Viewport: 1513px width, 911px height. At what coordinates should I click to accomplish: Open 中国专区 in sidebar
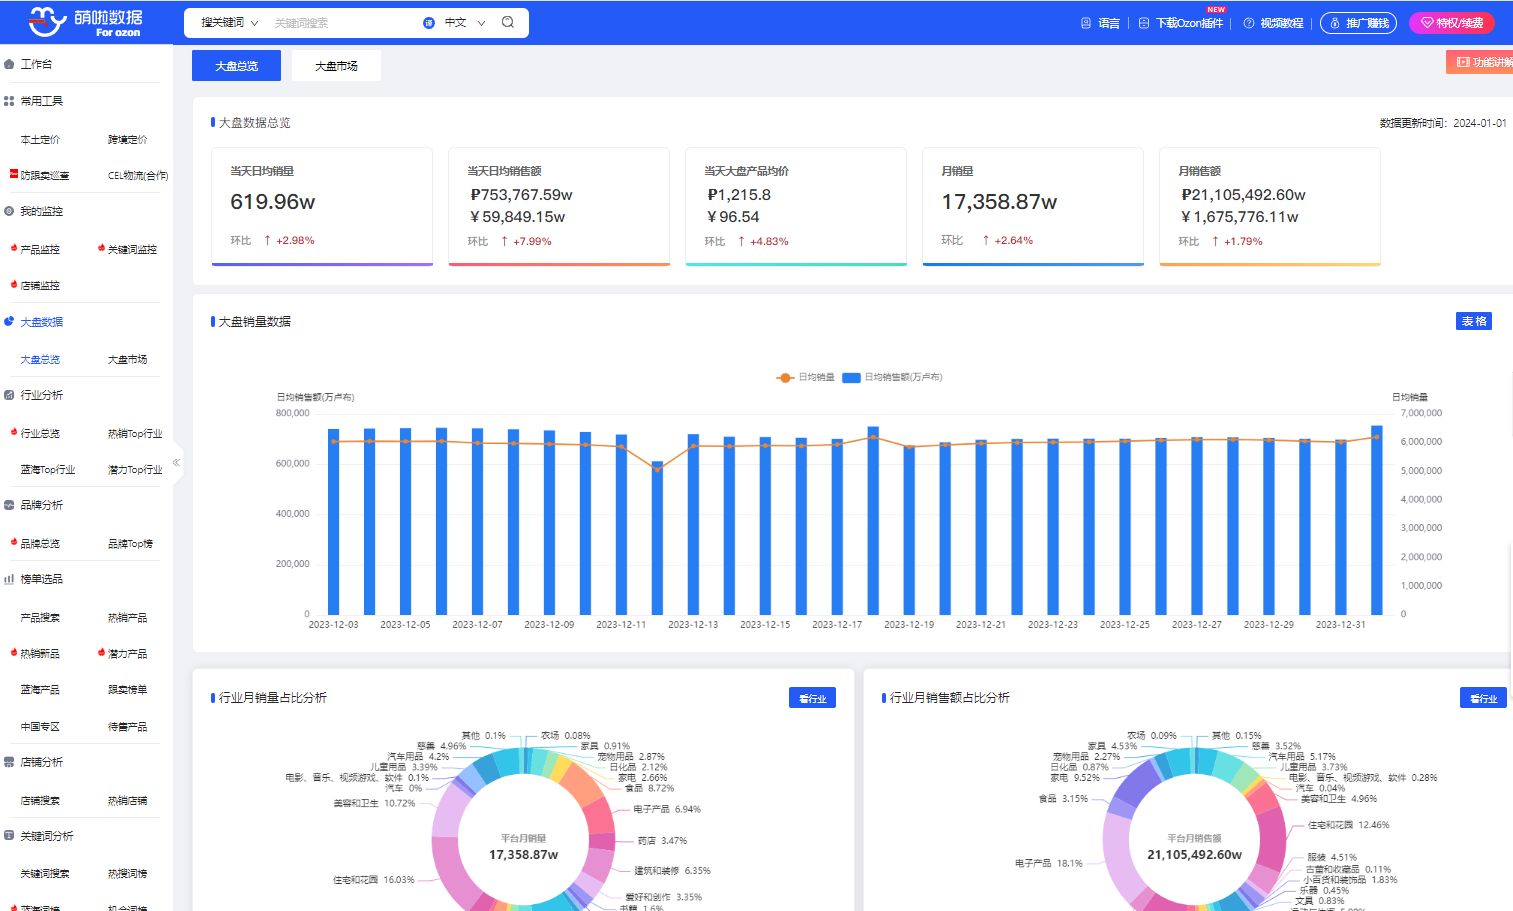40,726
